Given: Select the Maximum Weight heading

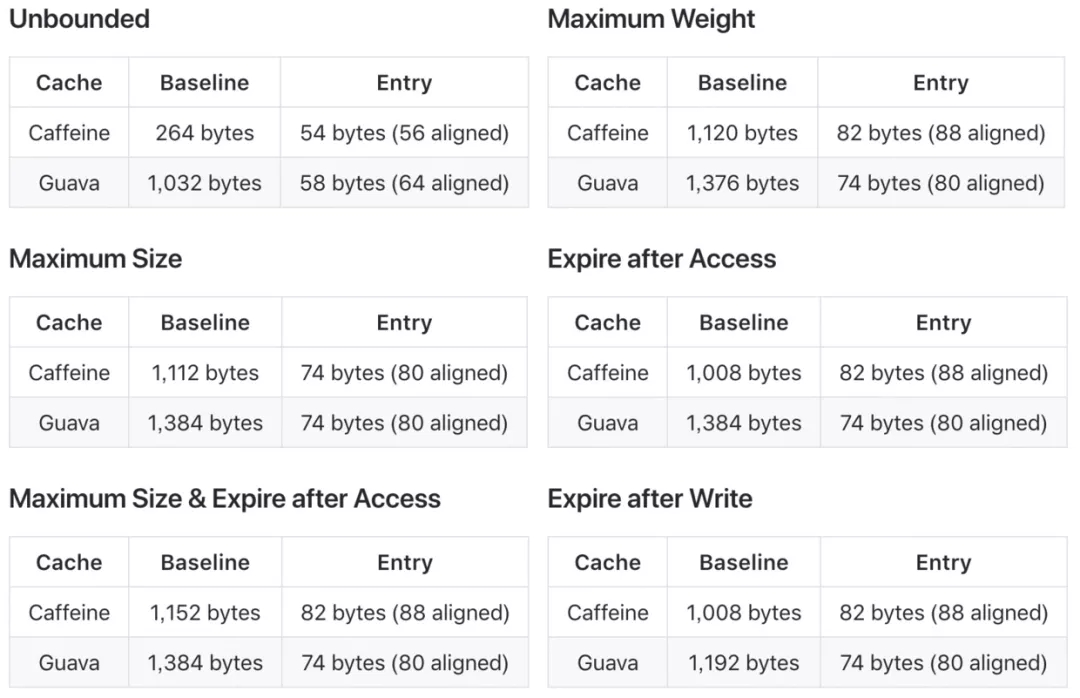Looking at the screenshot, I should pos(651,19).
